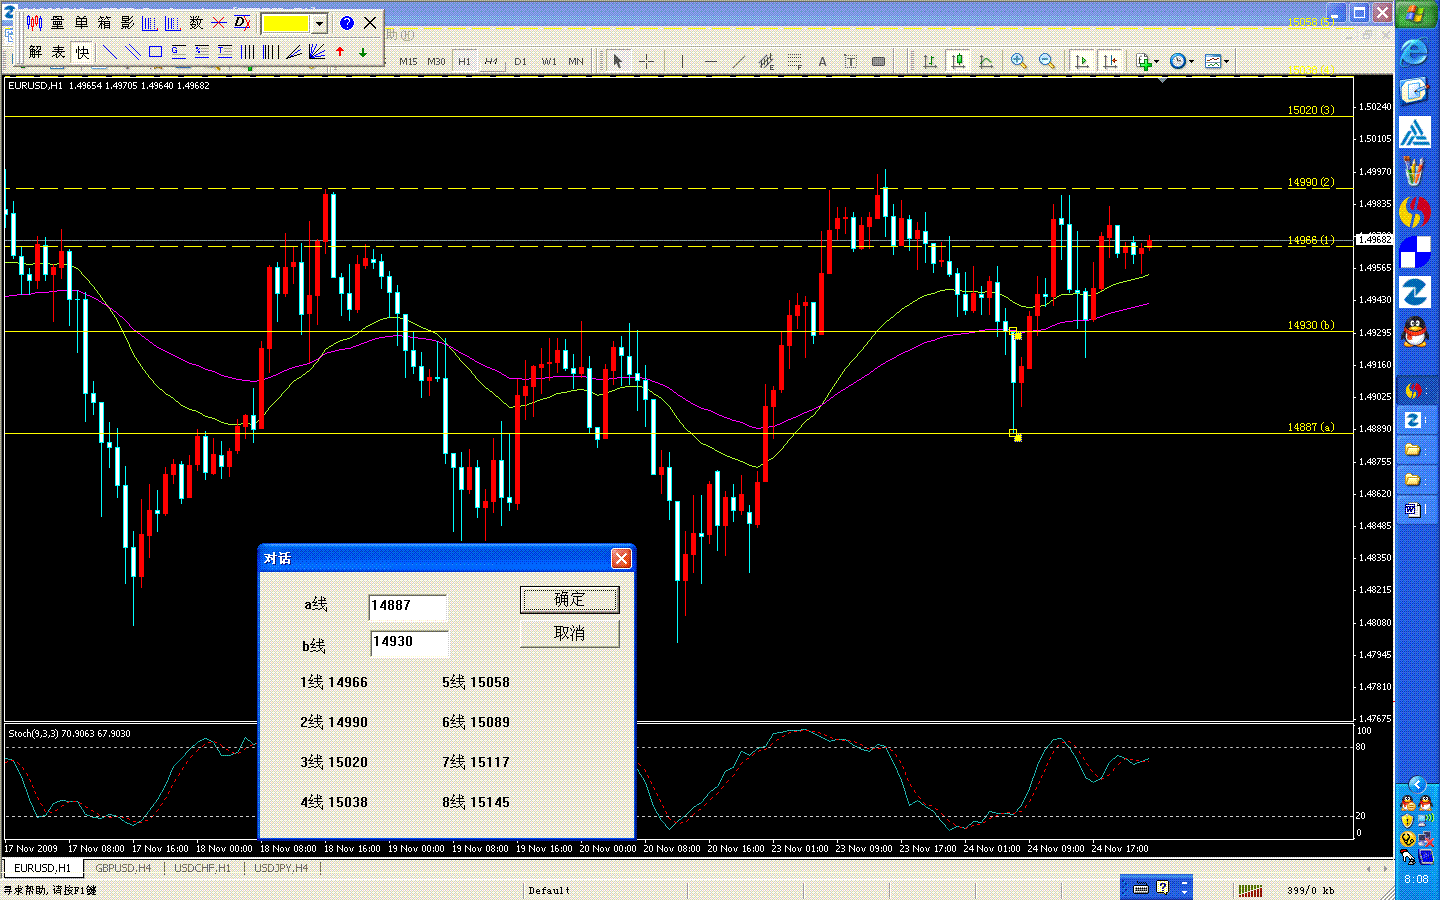The image size is (1440, 900).
Task: Switch chart to MN timeframe
Action: [576, 62]
